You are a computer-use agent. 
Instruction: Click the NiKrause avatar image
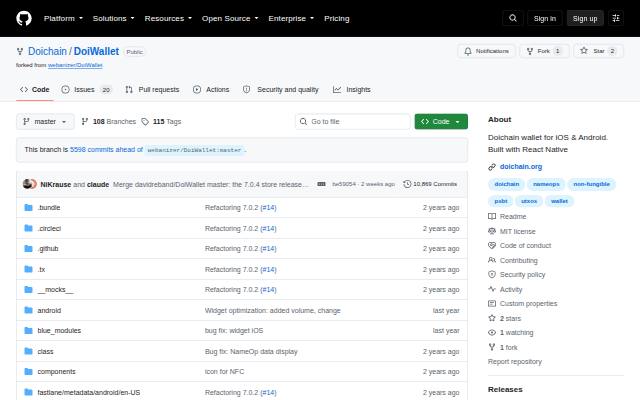(x=28, y=184)
